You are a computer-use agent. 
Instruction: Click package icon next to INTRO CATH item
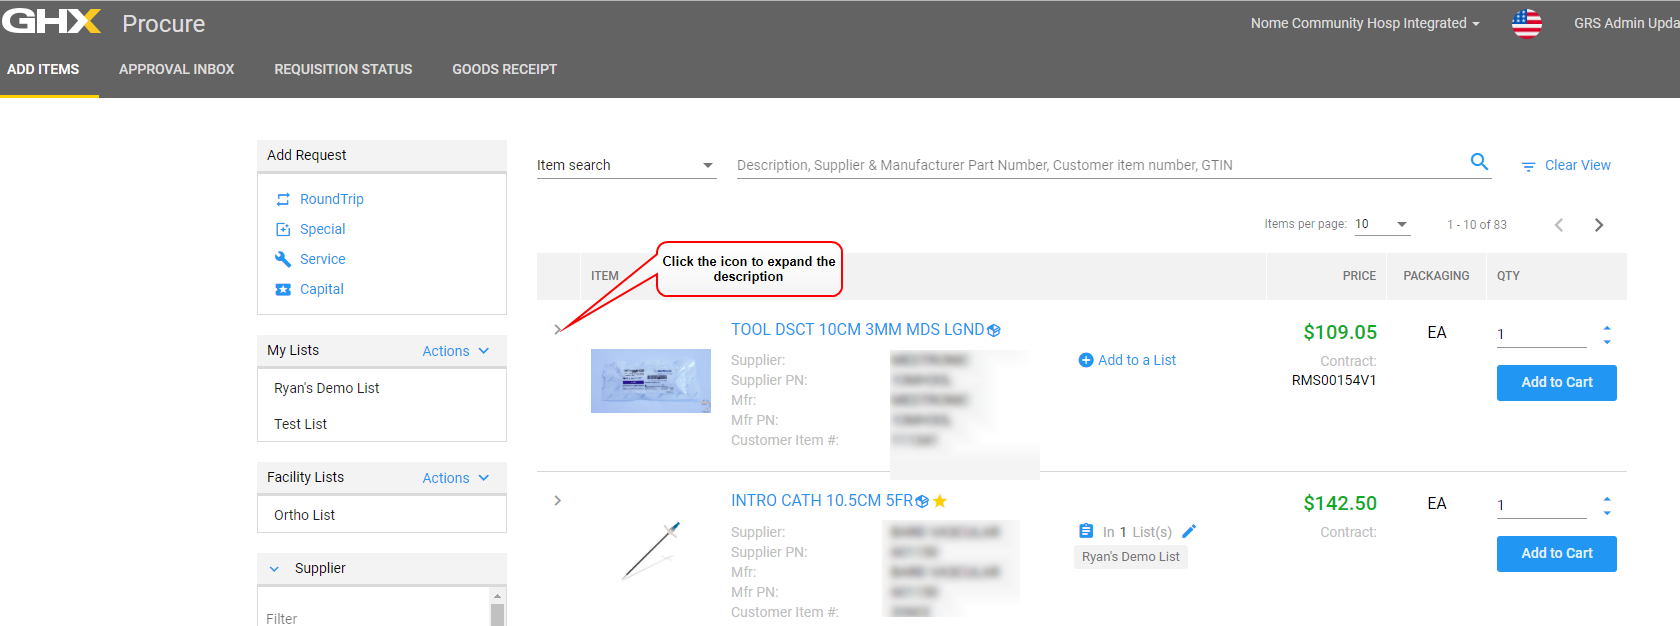922,502
